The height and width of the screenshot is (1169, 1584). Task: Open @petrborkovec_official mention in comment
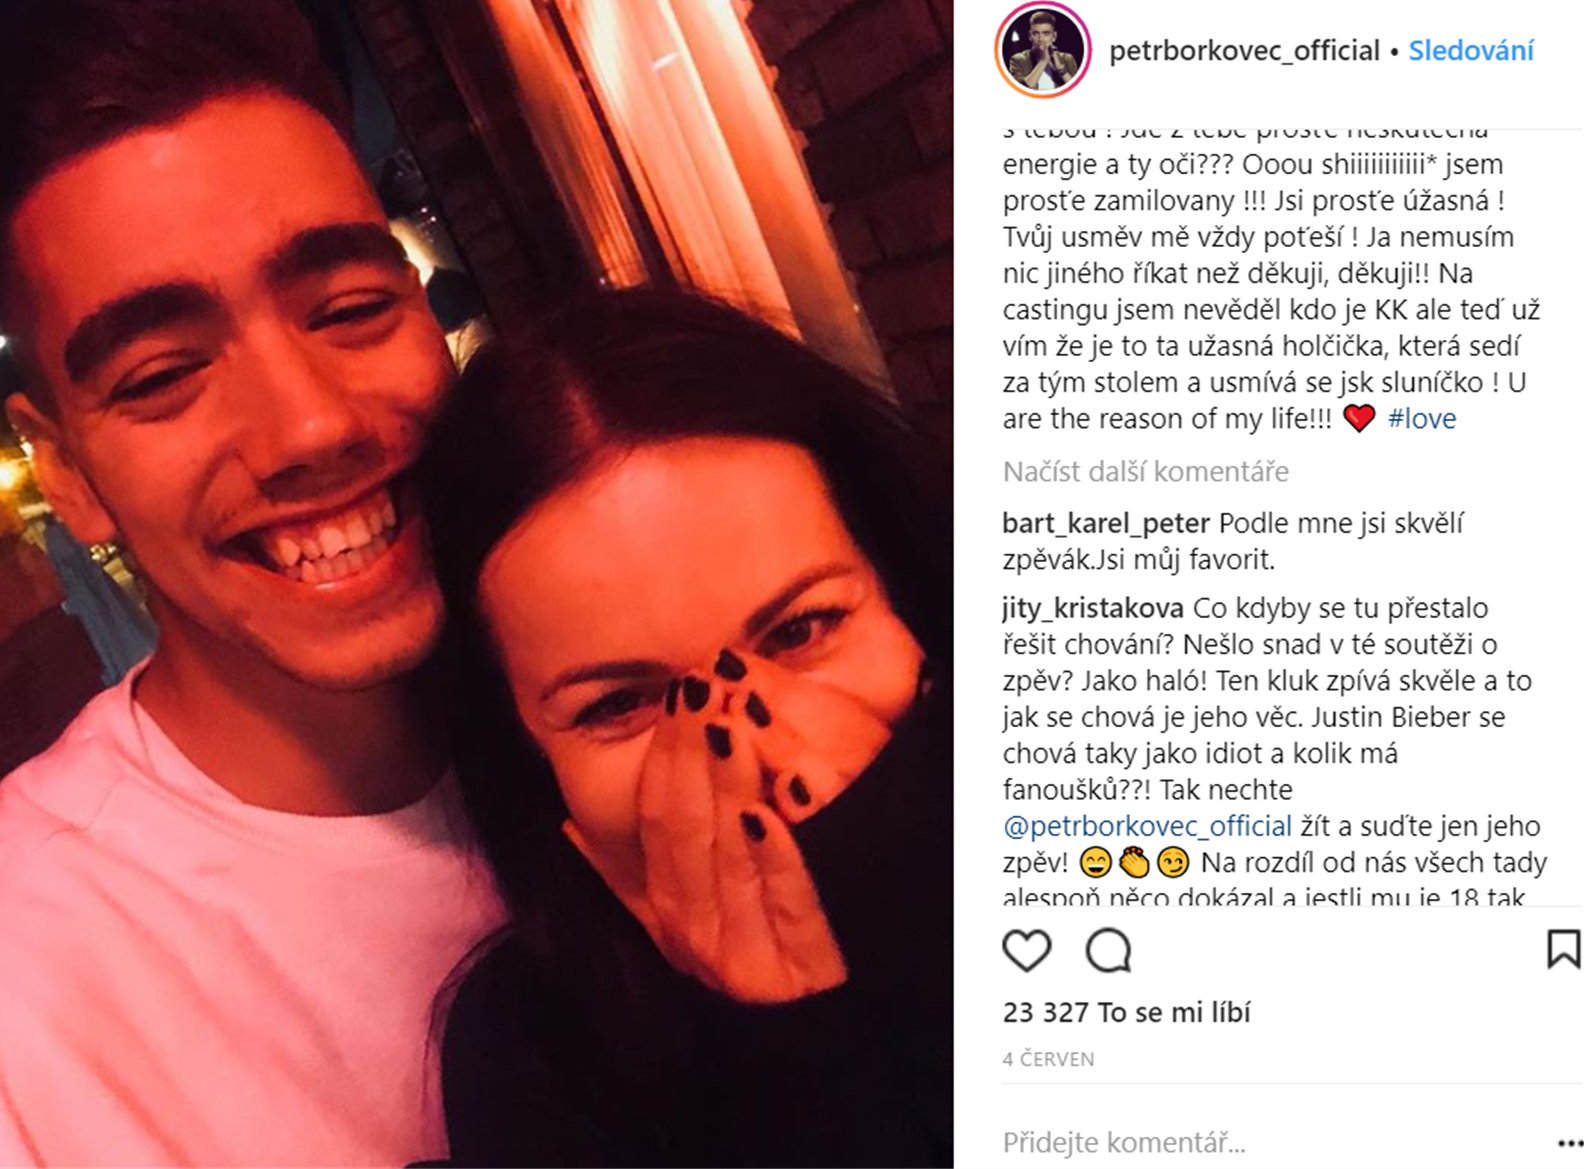coord(1148,826)
